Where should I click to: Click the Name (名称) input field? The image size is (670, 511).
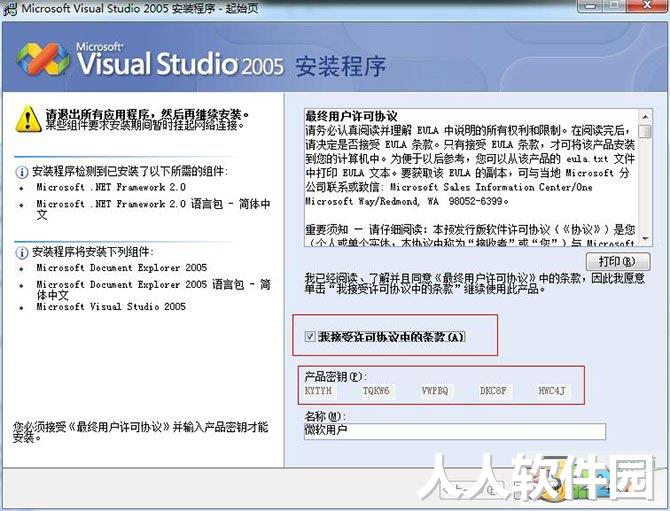(x=455, y=431)
